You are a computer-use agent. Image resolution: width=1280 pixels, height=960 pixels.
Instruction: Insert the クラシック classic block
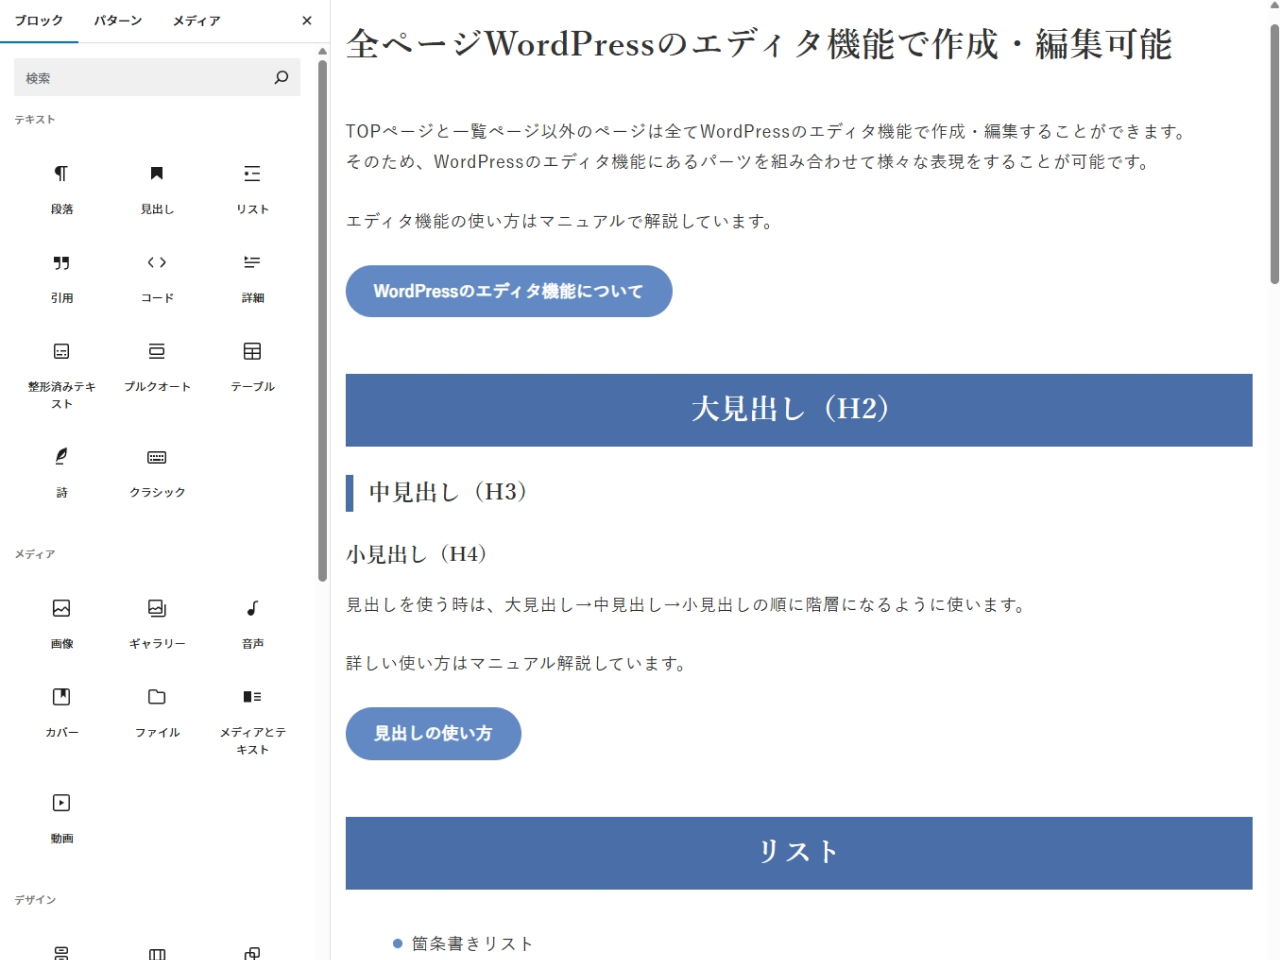[157, 473]
